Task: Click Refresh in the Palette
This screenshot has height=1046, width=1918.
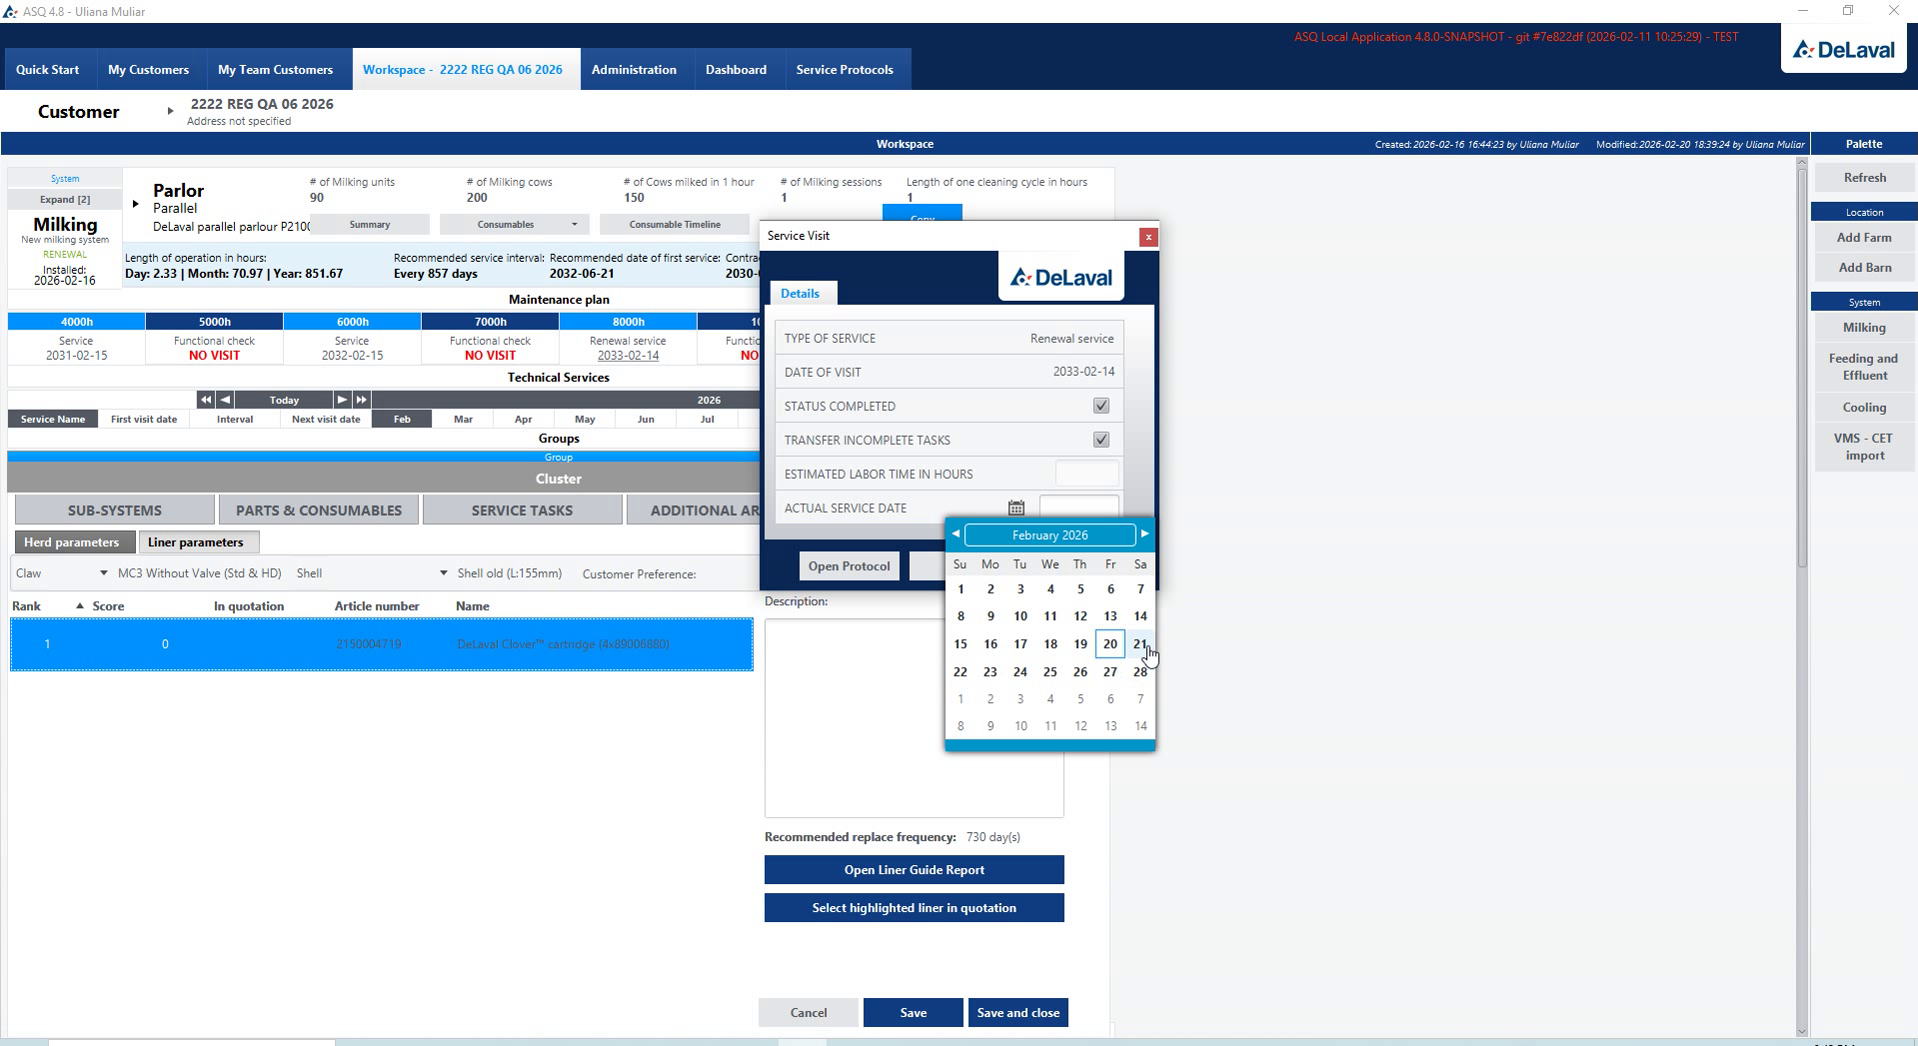Action: (1864, 177)
